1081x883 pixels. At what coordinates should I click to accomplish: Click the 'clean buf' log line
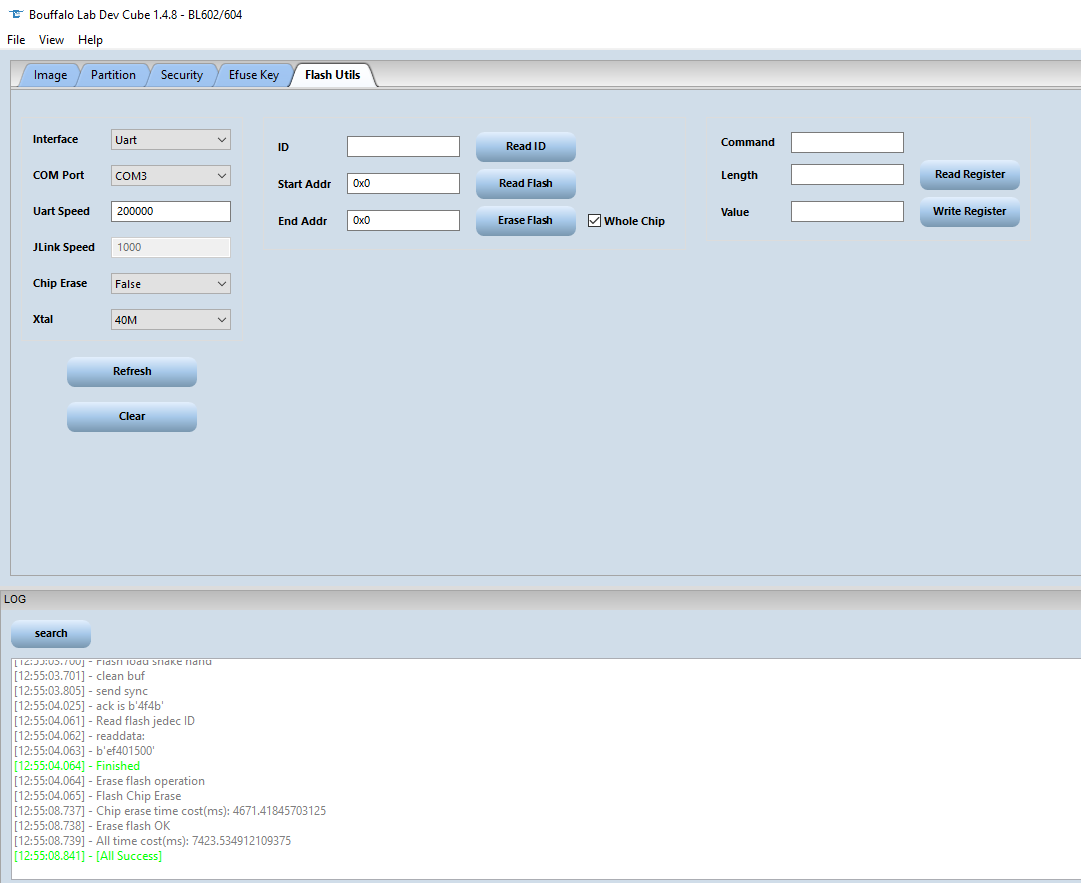tap(80, 676)
